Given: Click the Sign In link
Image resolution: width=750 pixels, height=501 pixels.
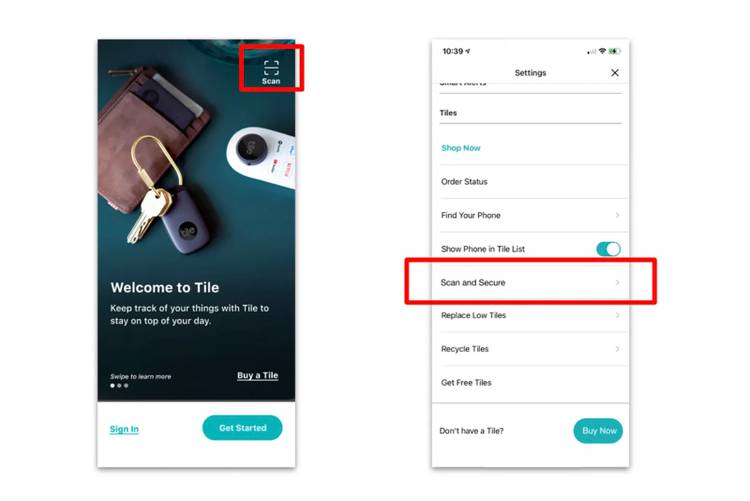Looking at the screenshot, I should click(124, 429).
